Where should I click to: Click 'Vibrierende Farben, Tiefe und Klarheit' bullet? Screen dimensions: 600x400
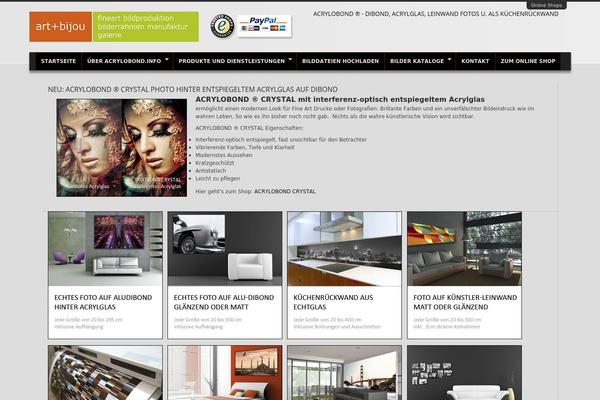(x=245, y=147)
